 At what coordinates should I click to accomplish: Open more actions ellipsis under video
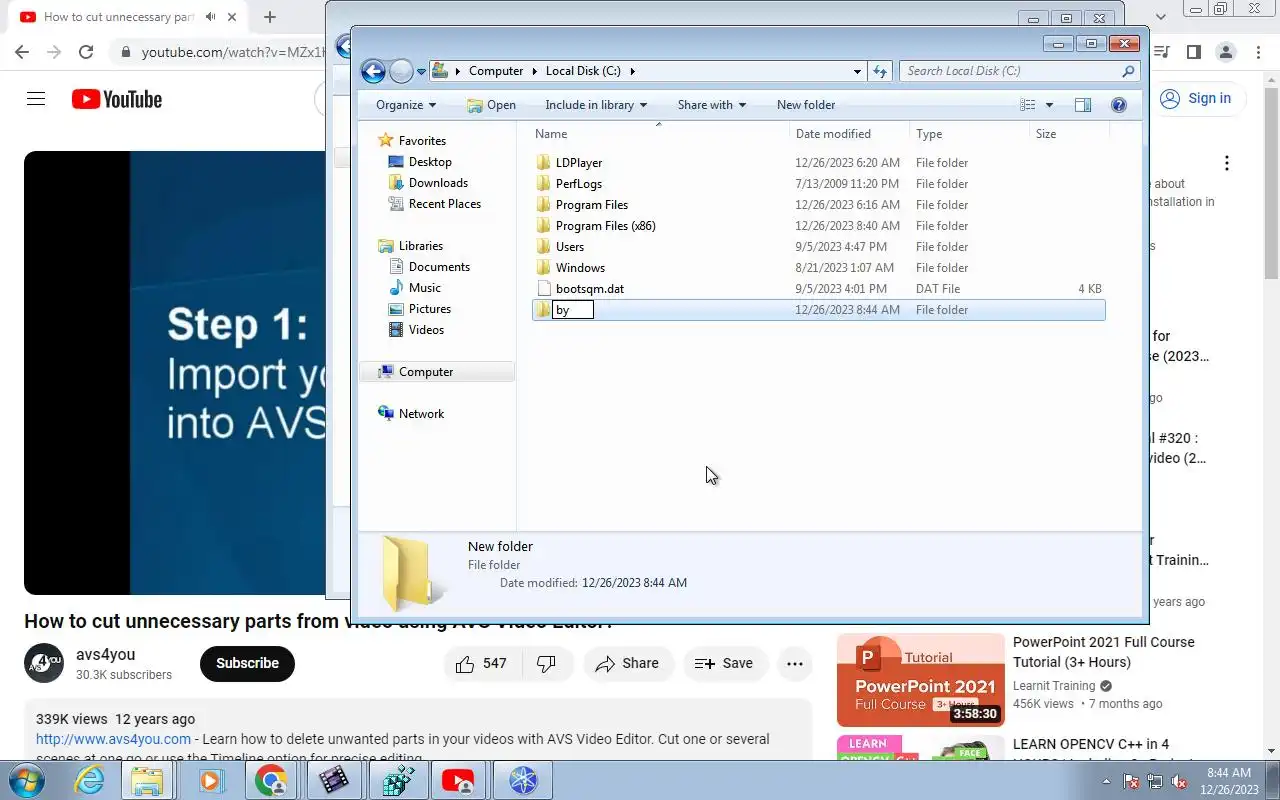(795, 663)
